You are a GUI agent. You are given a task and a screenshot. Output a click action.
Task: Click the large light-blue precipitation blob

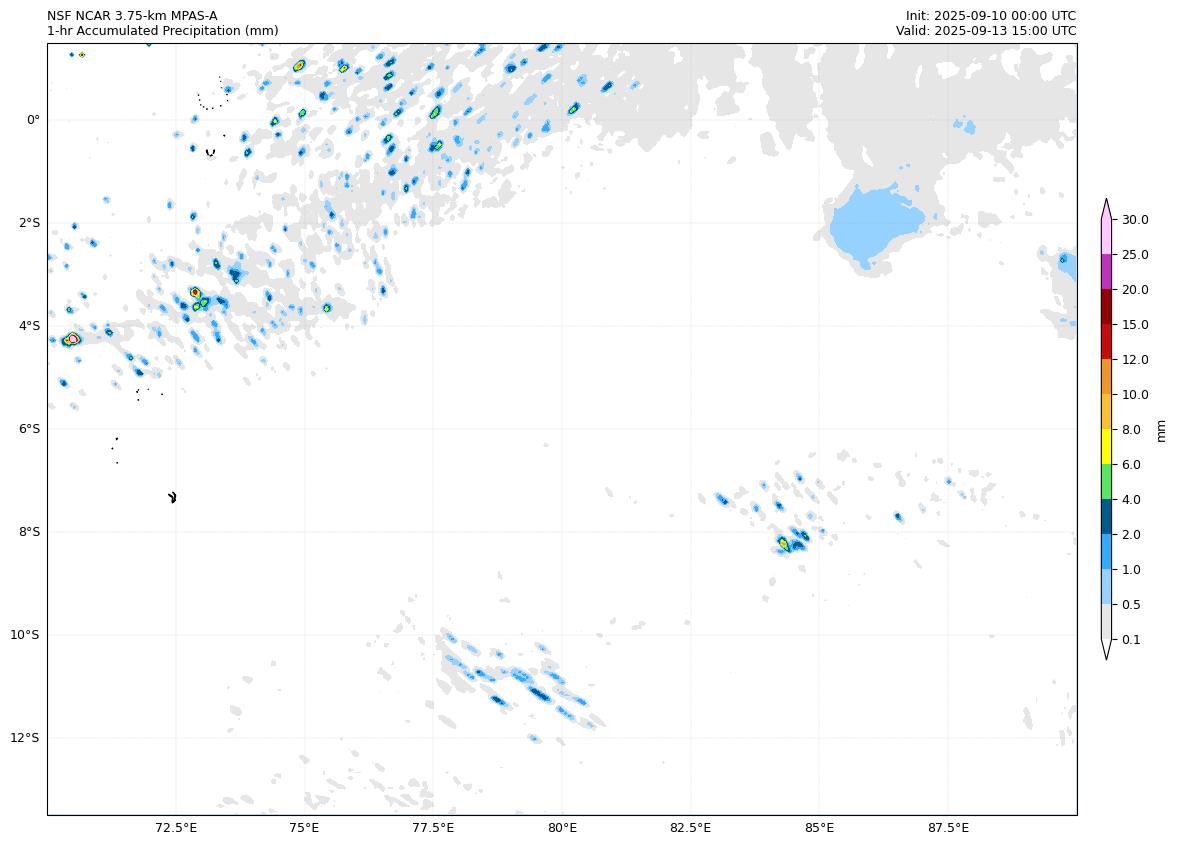tap(874, 225)
